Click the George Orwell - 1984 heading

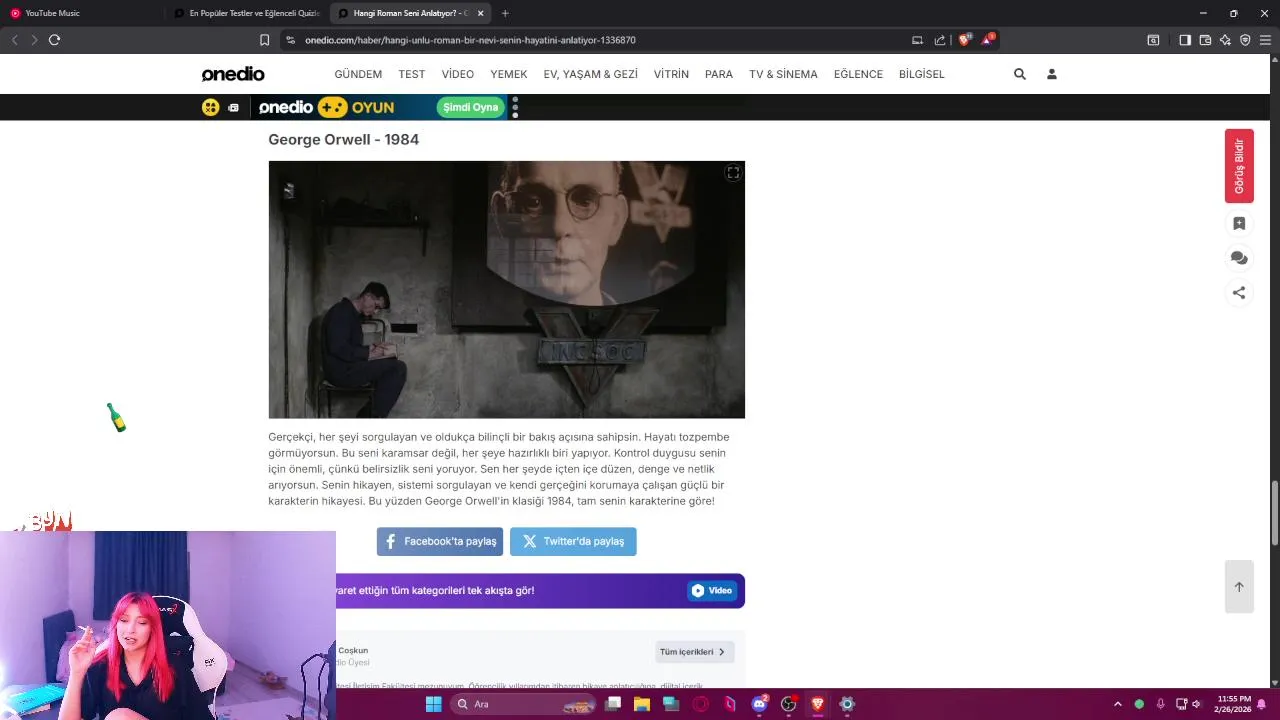click(x=343, y=139)
